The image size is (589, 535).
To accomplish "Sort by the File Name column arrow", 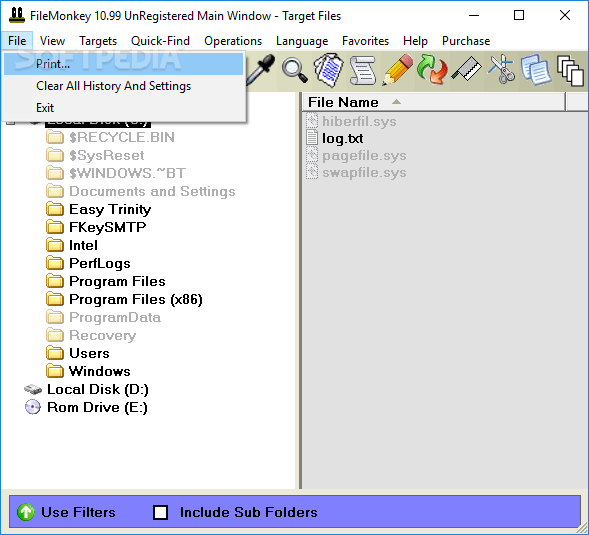I will click(x=396, y=102).
